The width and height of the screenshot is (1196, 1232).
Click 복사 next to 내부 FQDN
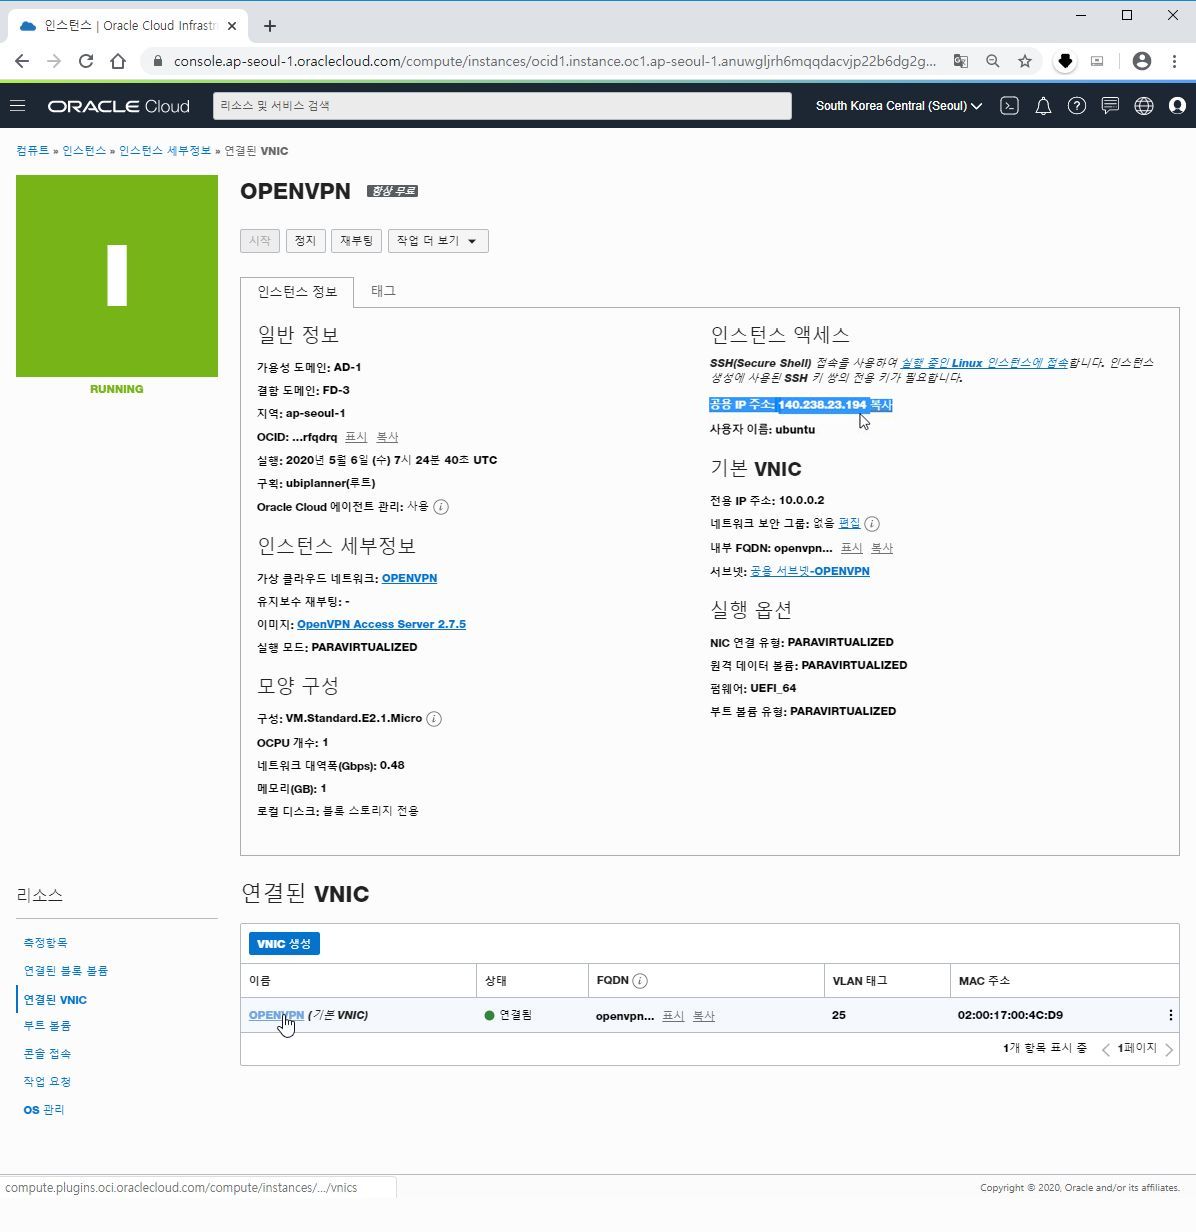882,548
